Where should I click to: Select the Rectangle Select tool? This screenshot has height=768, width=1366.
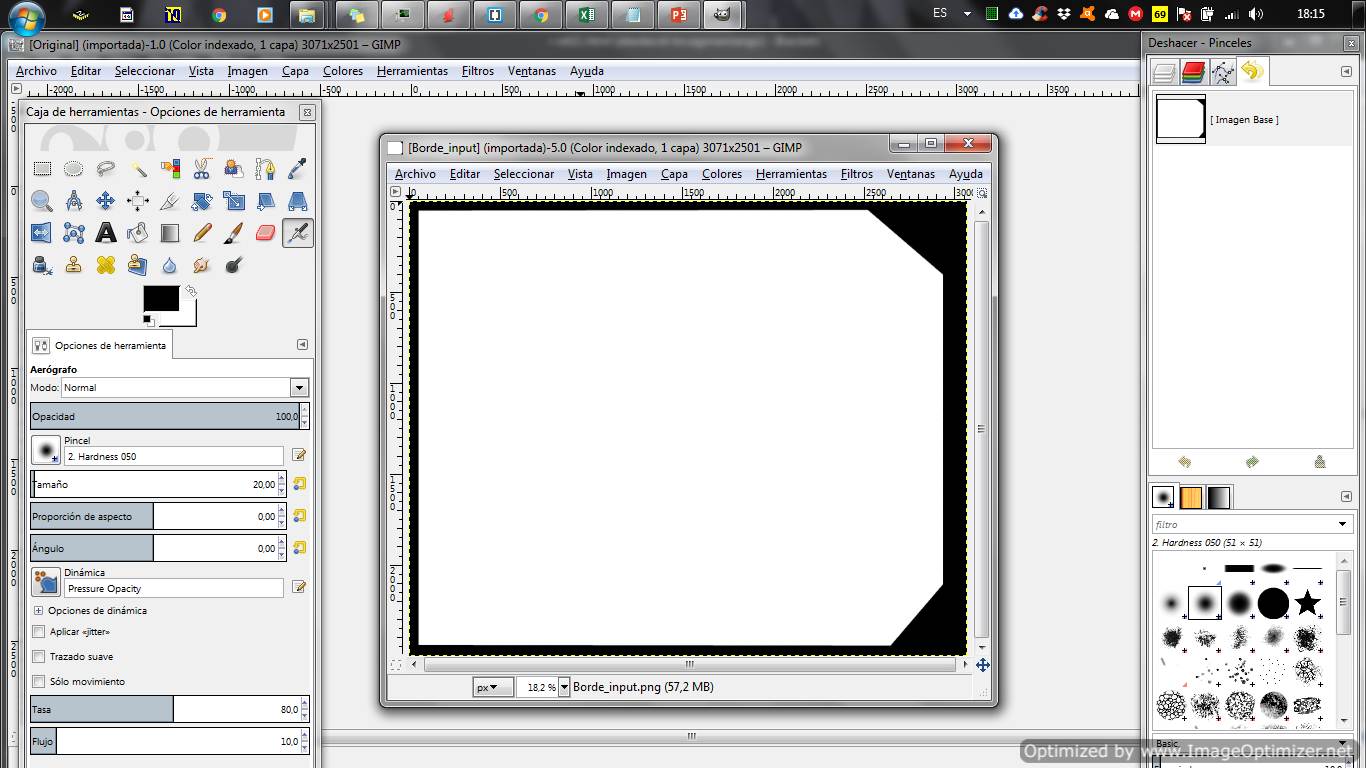(x=42, y=169)
